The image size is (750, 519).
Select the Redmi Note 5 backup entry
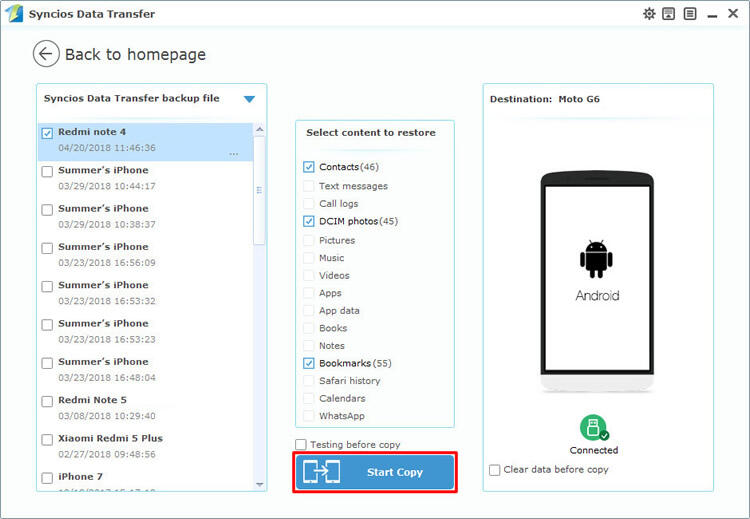92,400
